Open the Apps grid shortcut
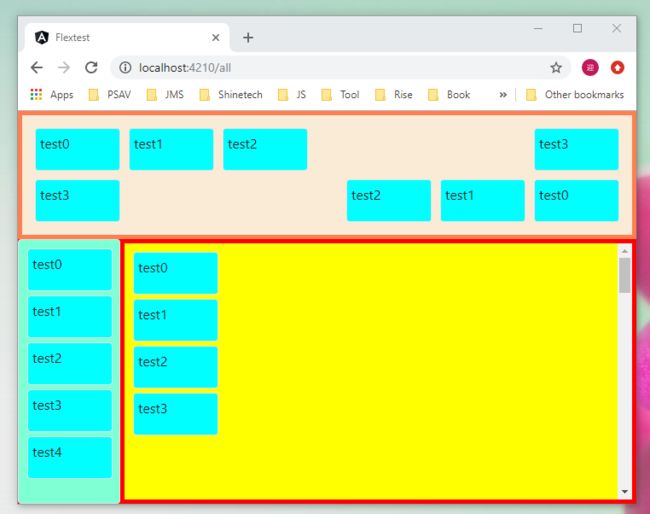 (52, 95)
